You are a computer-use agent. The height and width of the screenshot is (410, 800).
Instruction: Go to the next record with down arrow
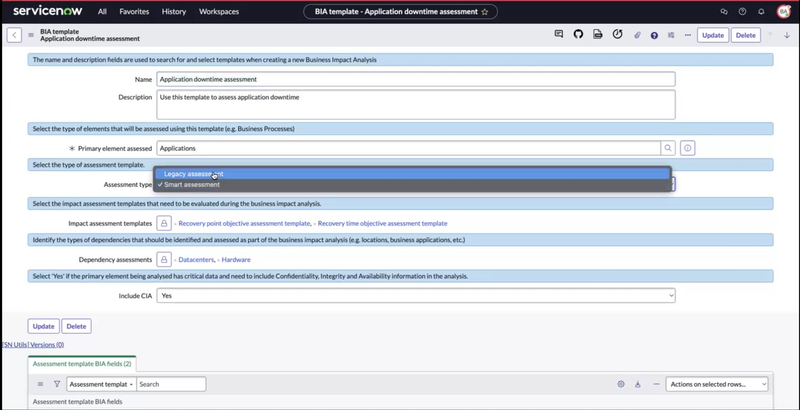[x=787, y=35]
